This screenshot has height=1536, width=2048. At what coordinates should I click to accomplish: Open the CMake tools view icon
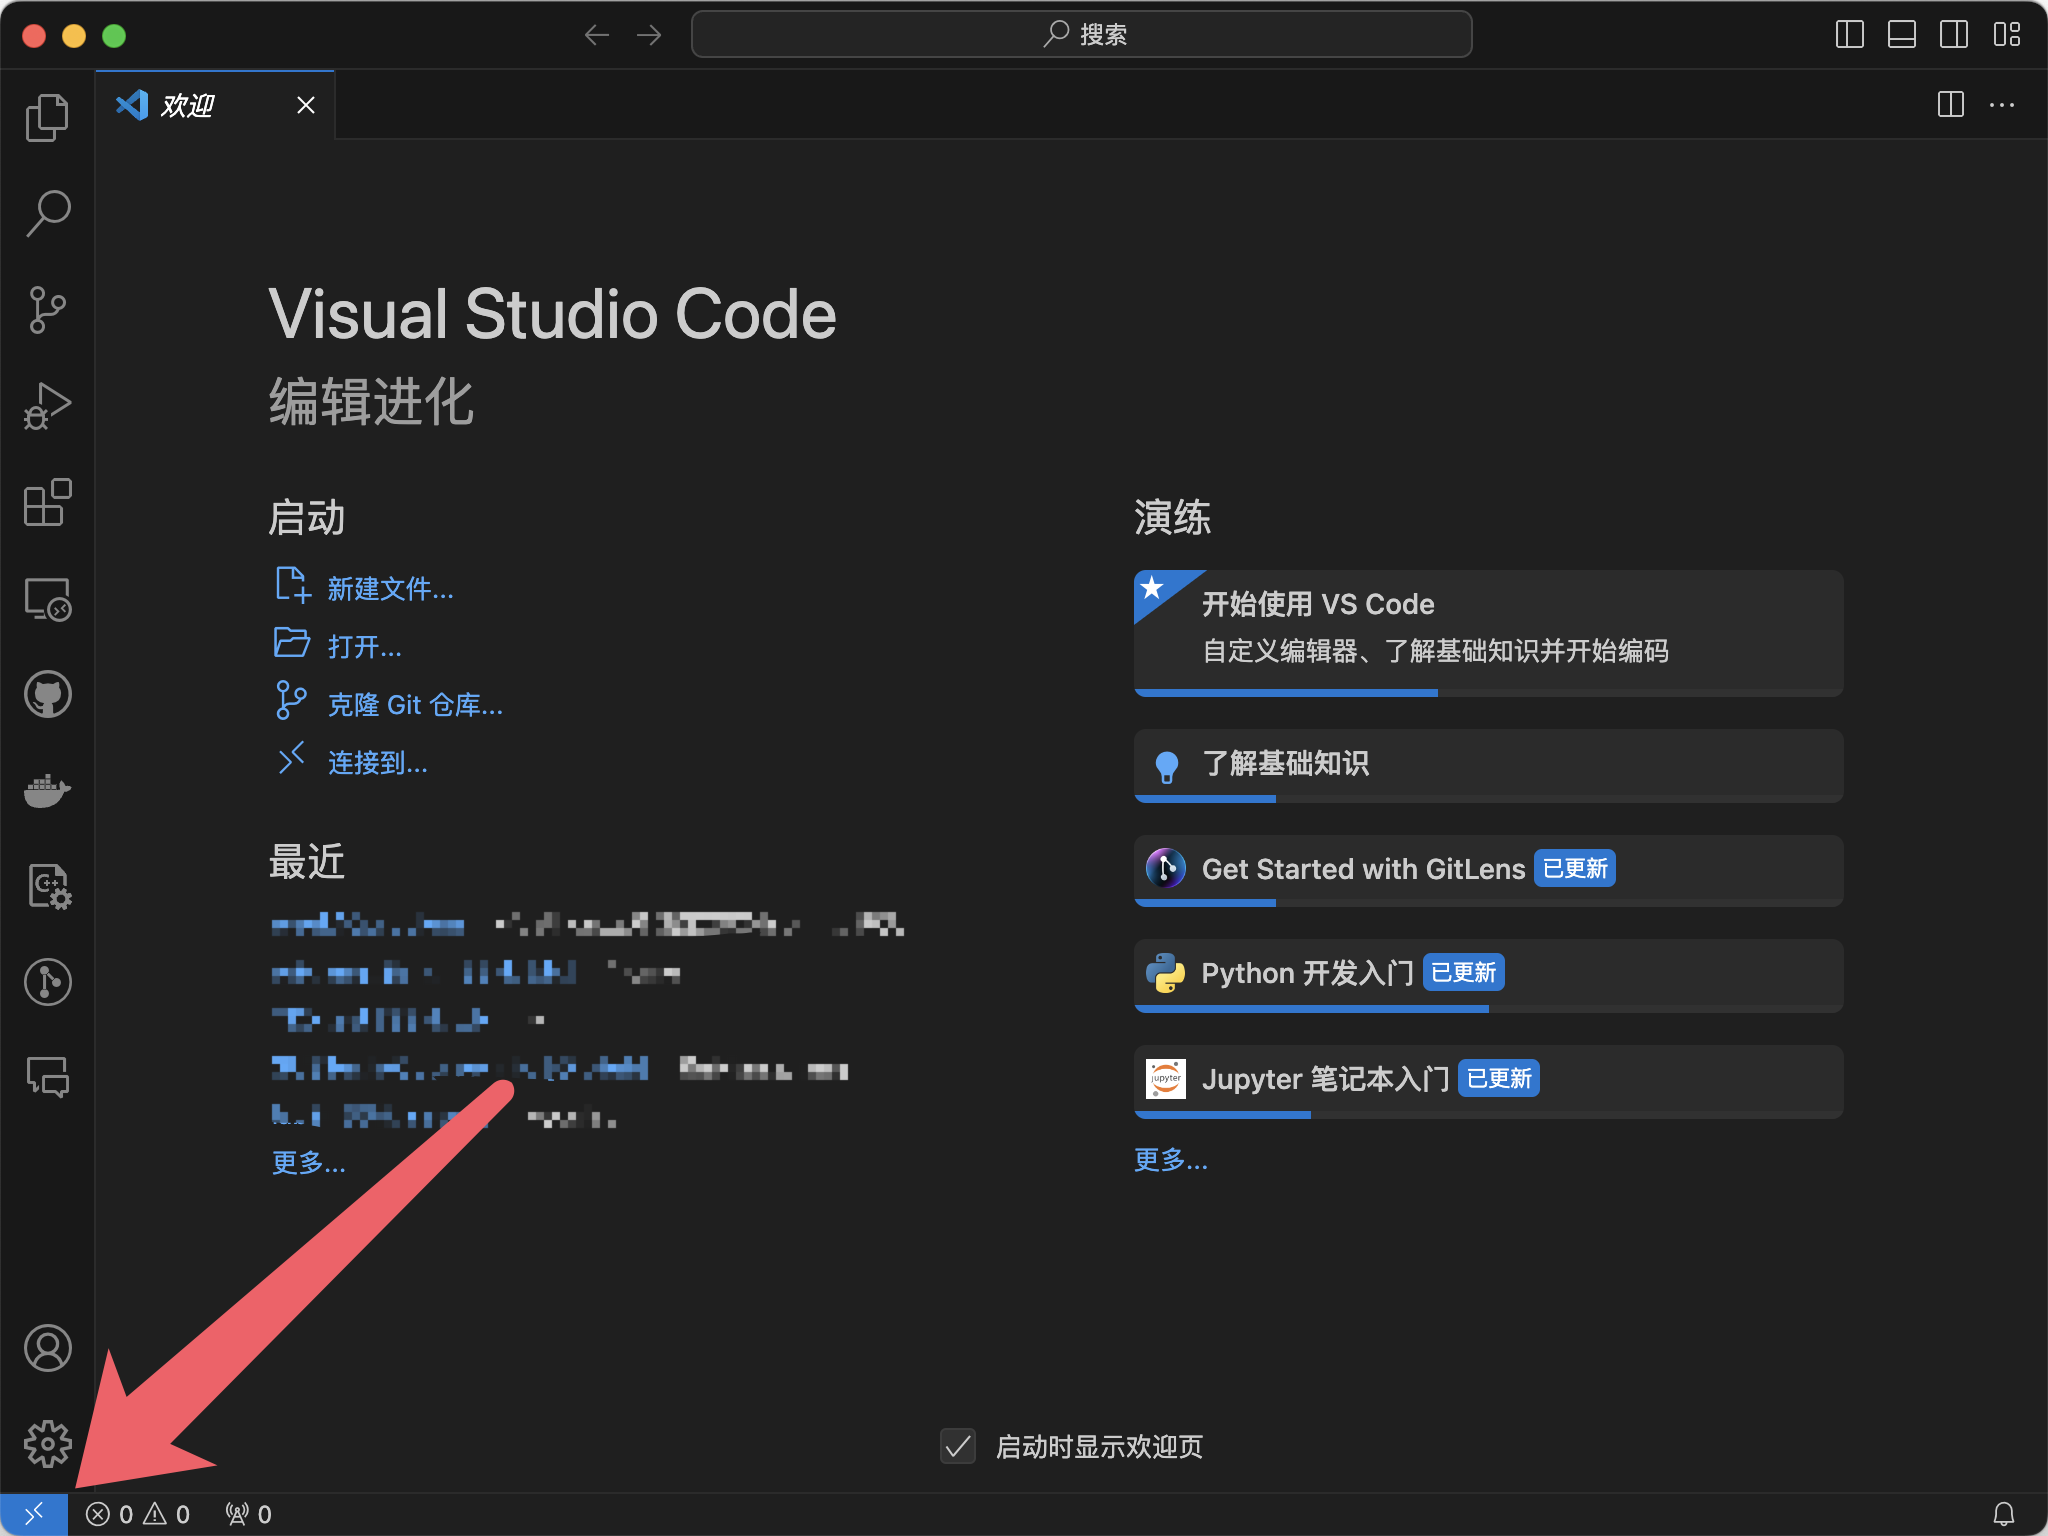pos(47,886)
